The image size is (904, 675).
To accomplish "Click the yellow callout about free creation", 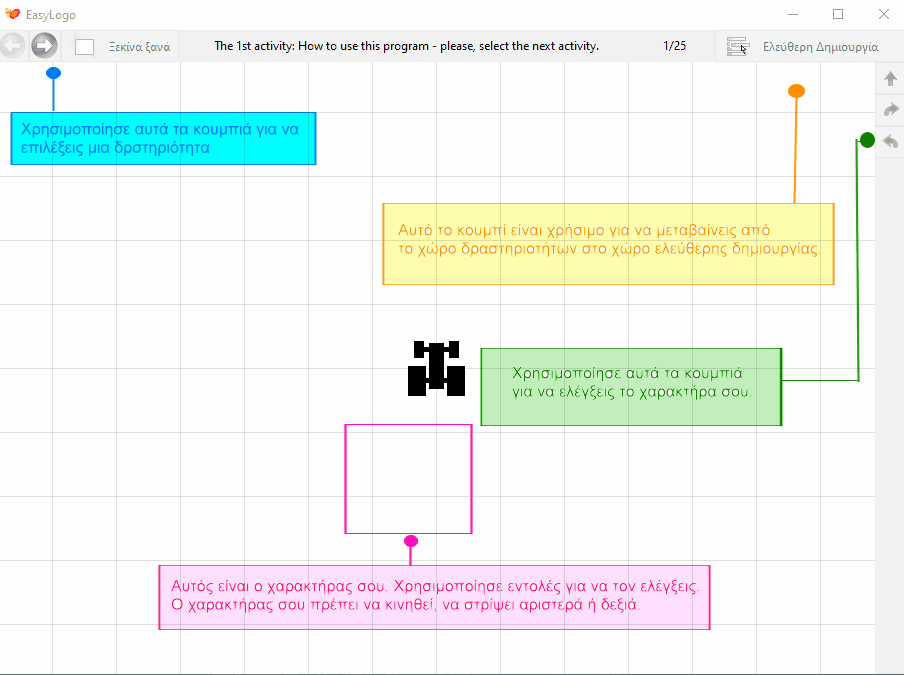I will [x=608, y=244].
